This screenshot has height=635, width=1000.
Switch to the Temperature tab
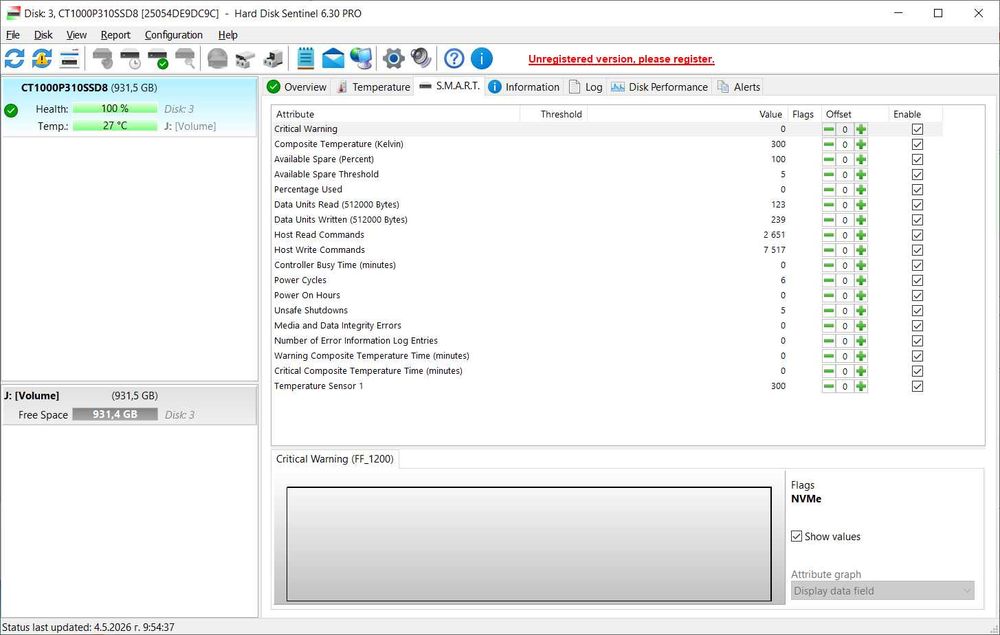click(x=374, y=87)
